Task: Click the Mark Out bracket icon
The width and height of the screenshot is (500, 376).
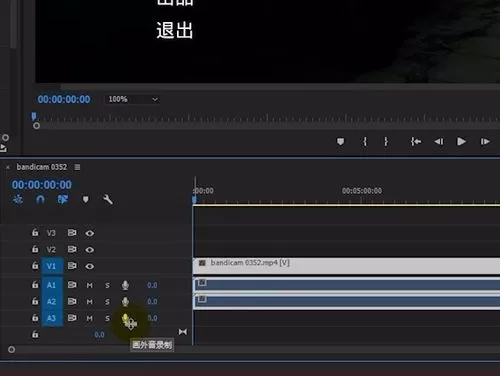Action: [386, 142]
